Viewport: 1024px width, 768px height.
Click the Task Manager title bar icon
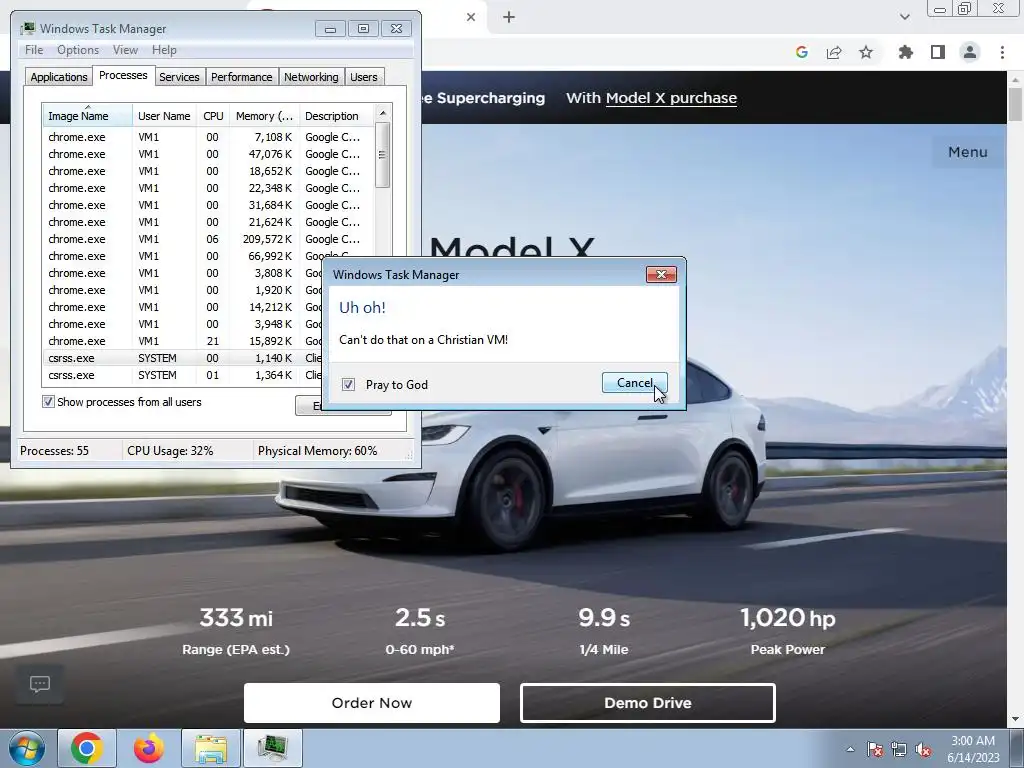(x=27, y=29)
